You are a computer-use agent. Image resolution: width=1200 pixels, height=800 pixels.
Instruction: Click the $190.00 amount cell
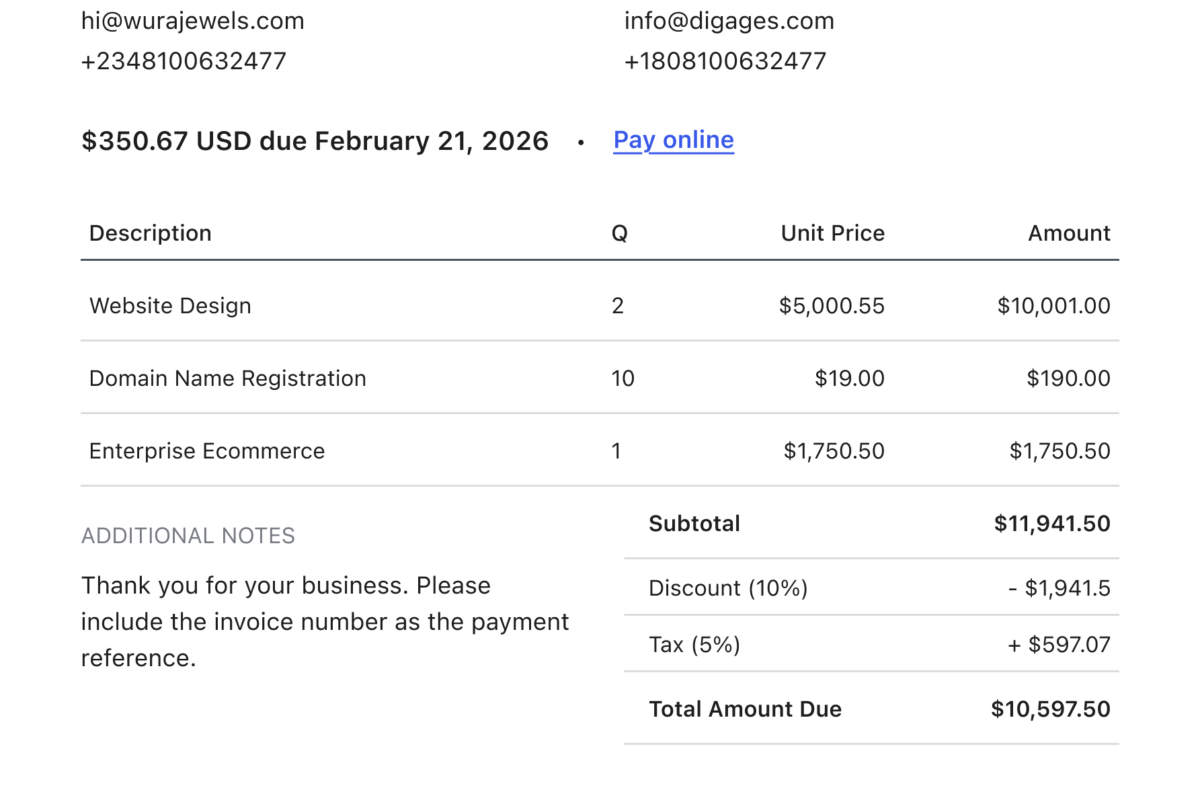click(x=1068, y=378)
